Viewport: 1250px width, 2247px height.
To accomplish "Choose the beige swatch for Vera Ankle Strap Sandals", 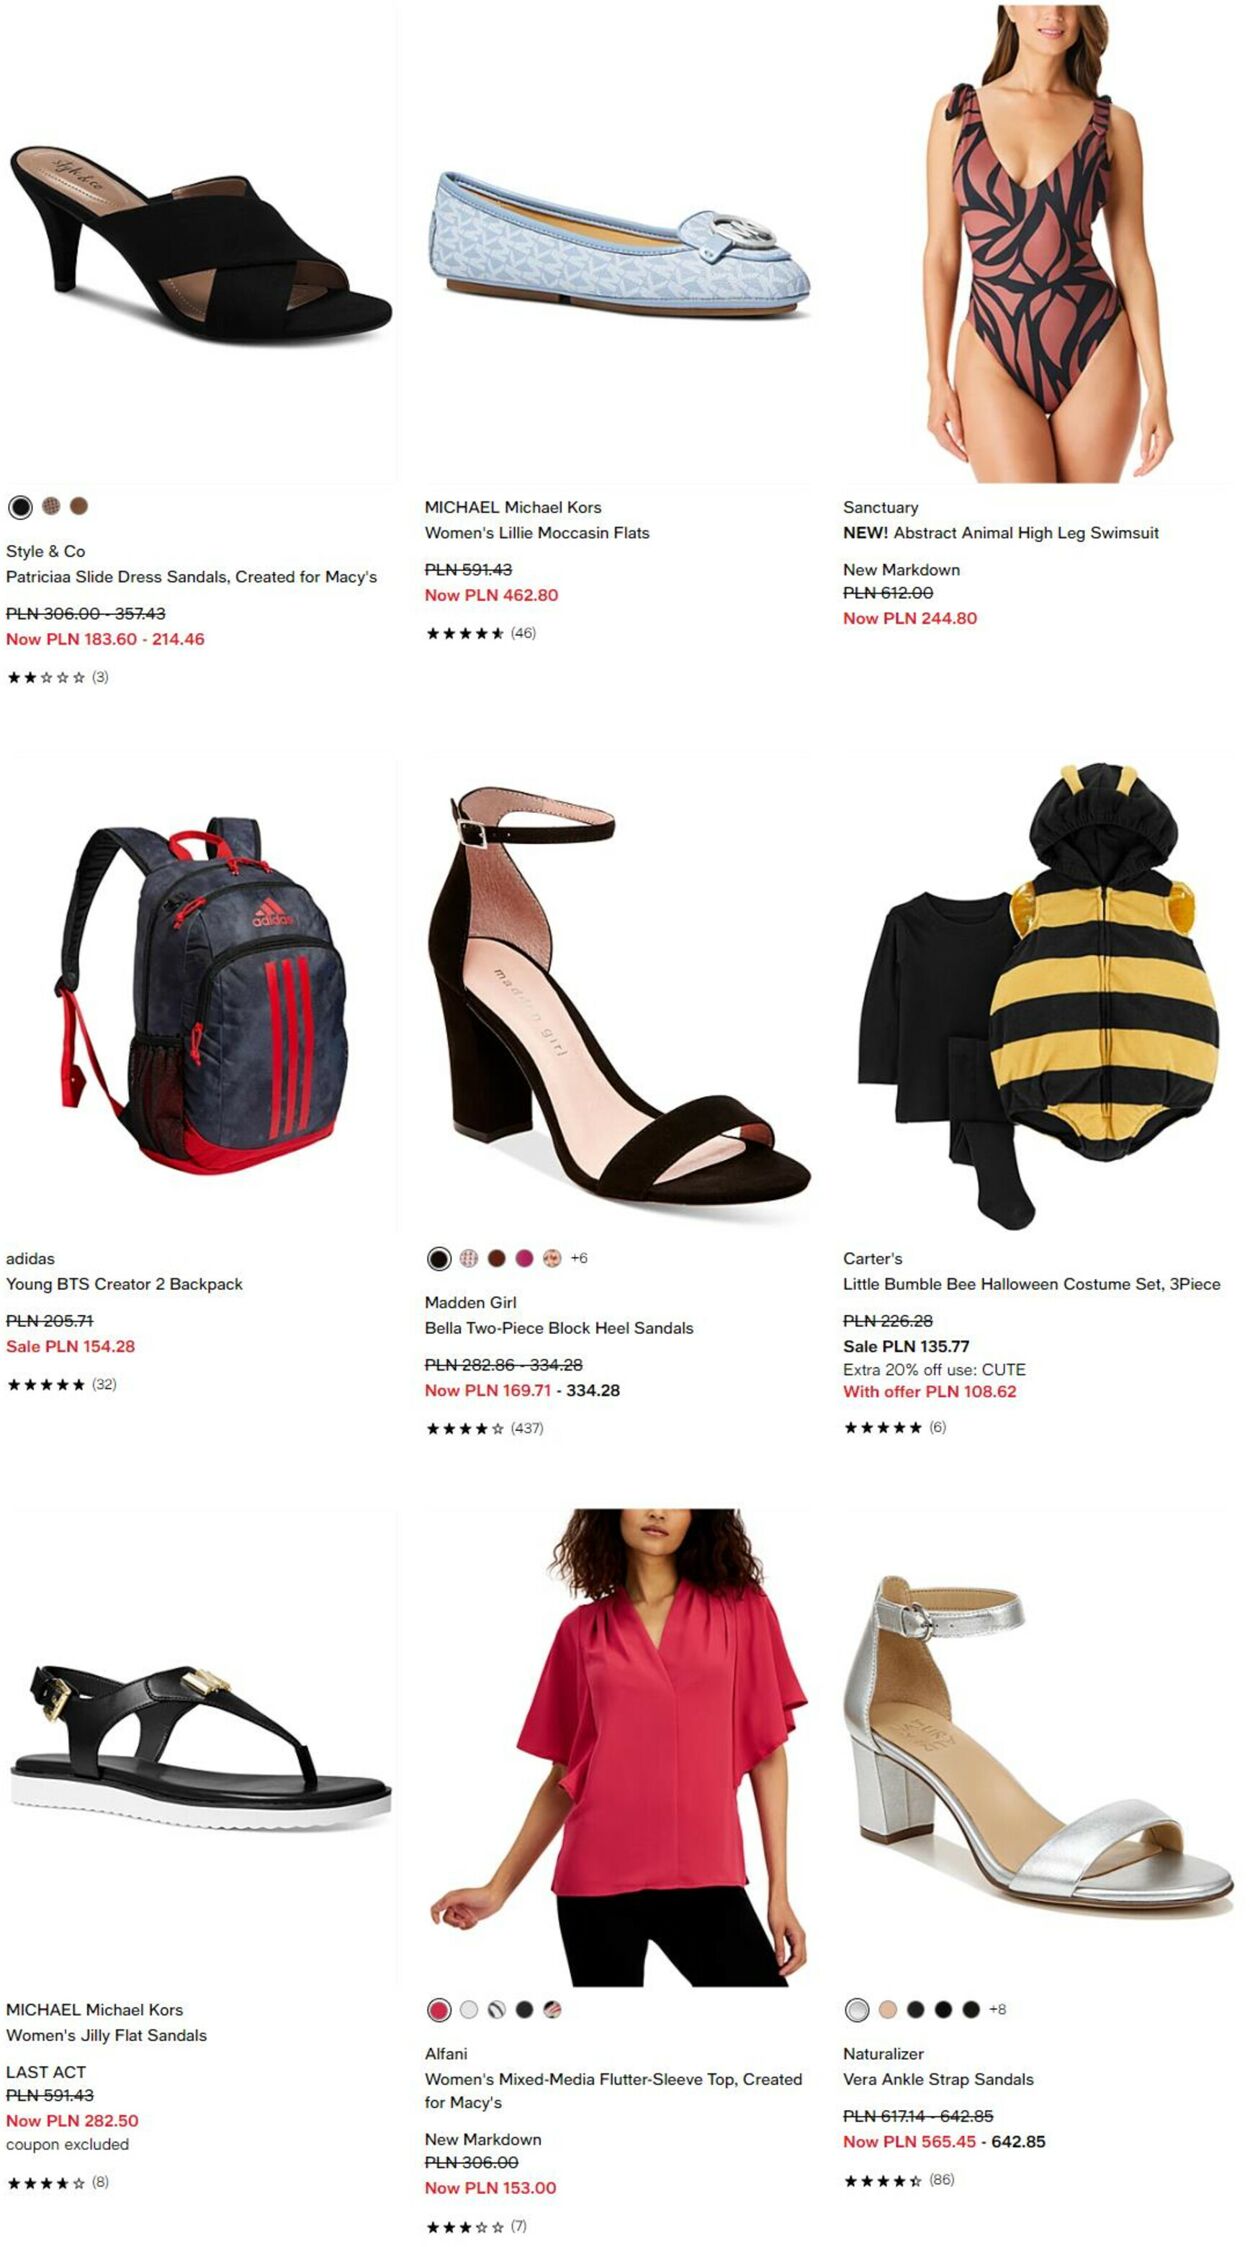I will 887,2009.
